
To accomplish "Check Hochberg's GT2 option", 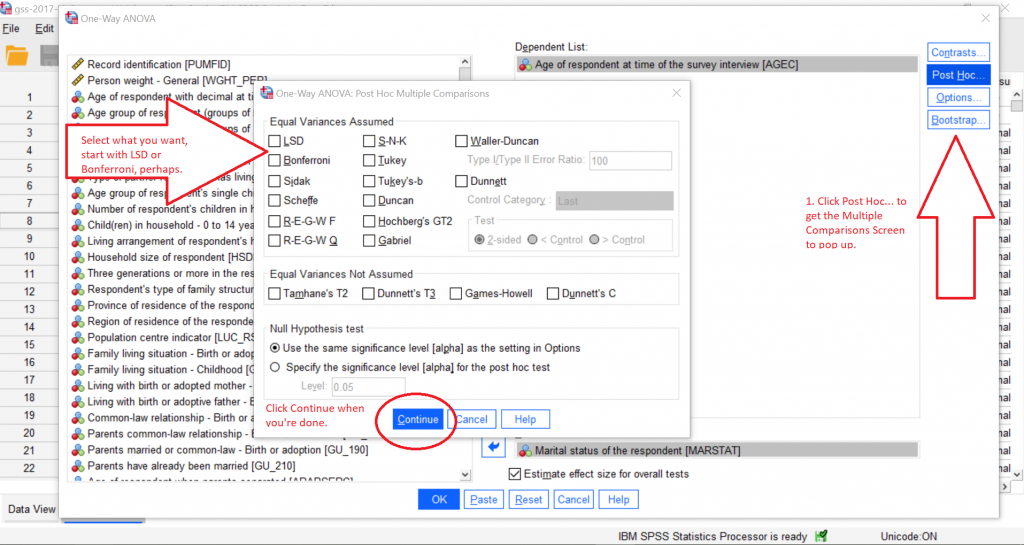I will [x=369, y=221].
